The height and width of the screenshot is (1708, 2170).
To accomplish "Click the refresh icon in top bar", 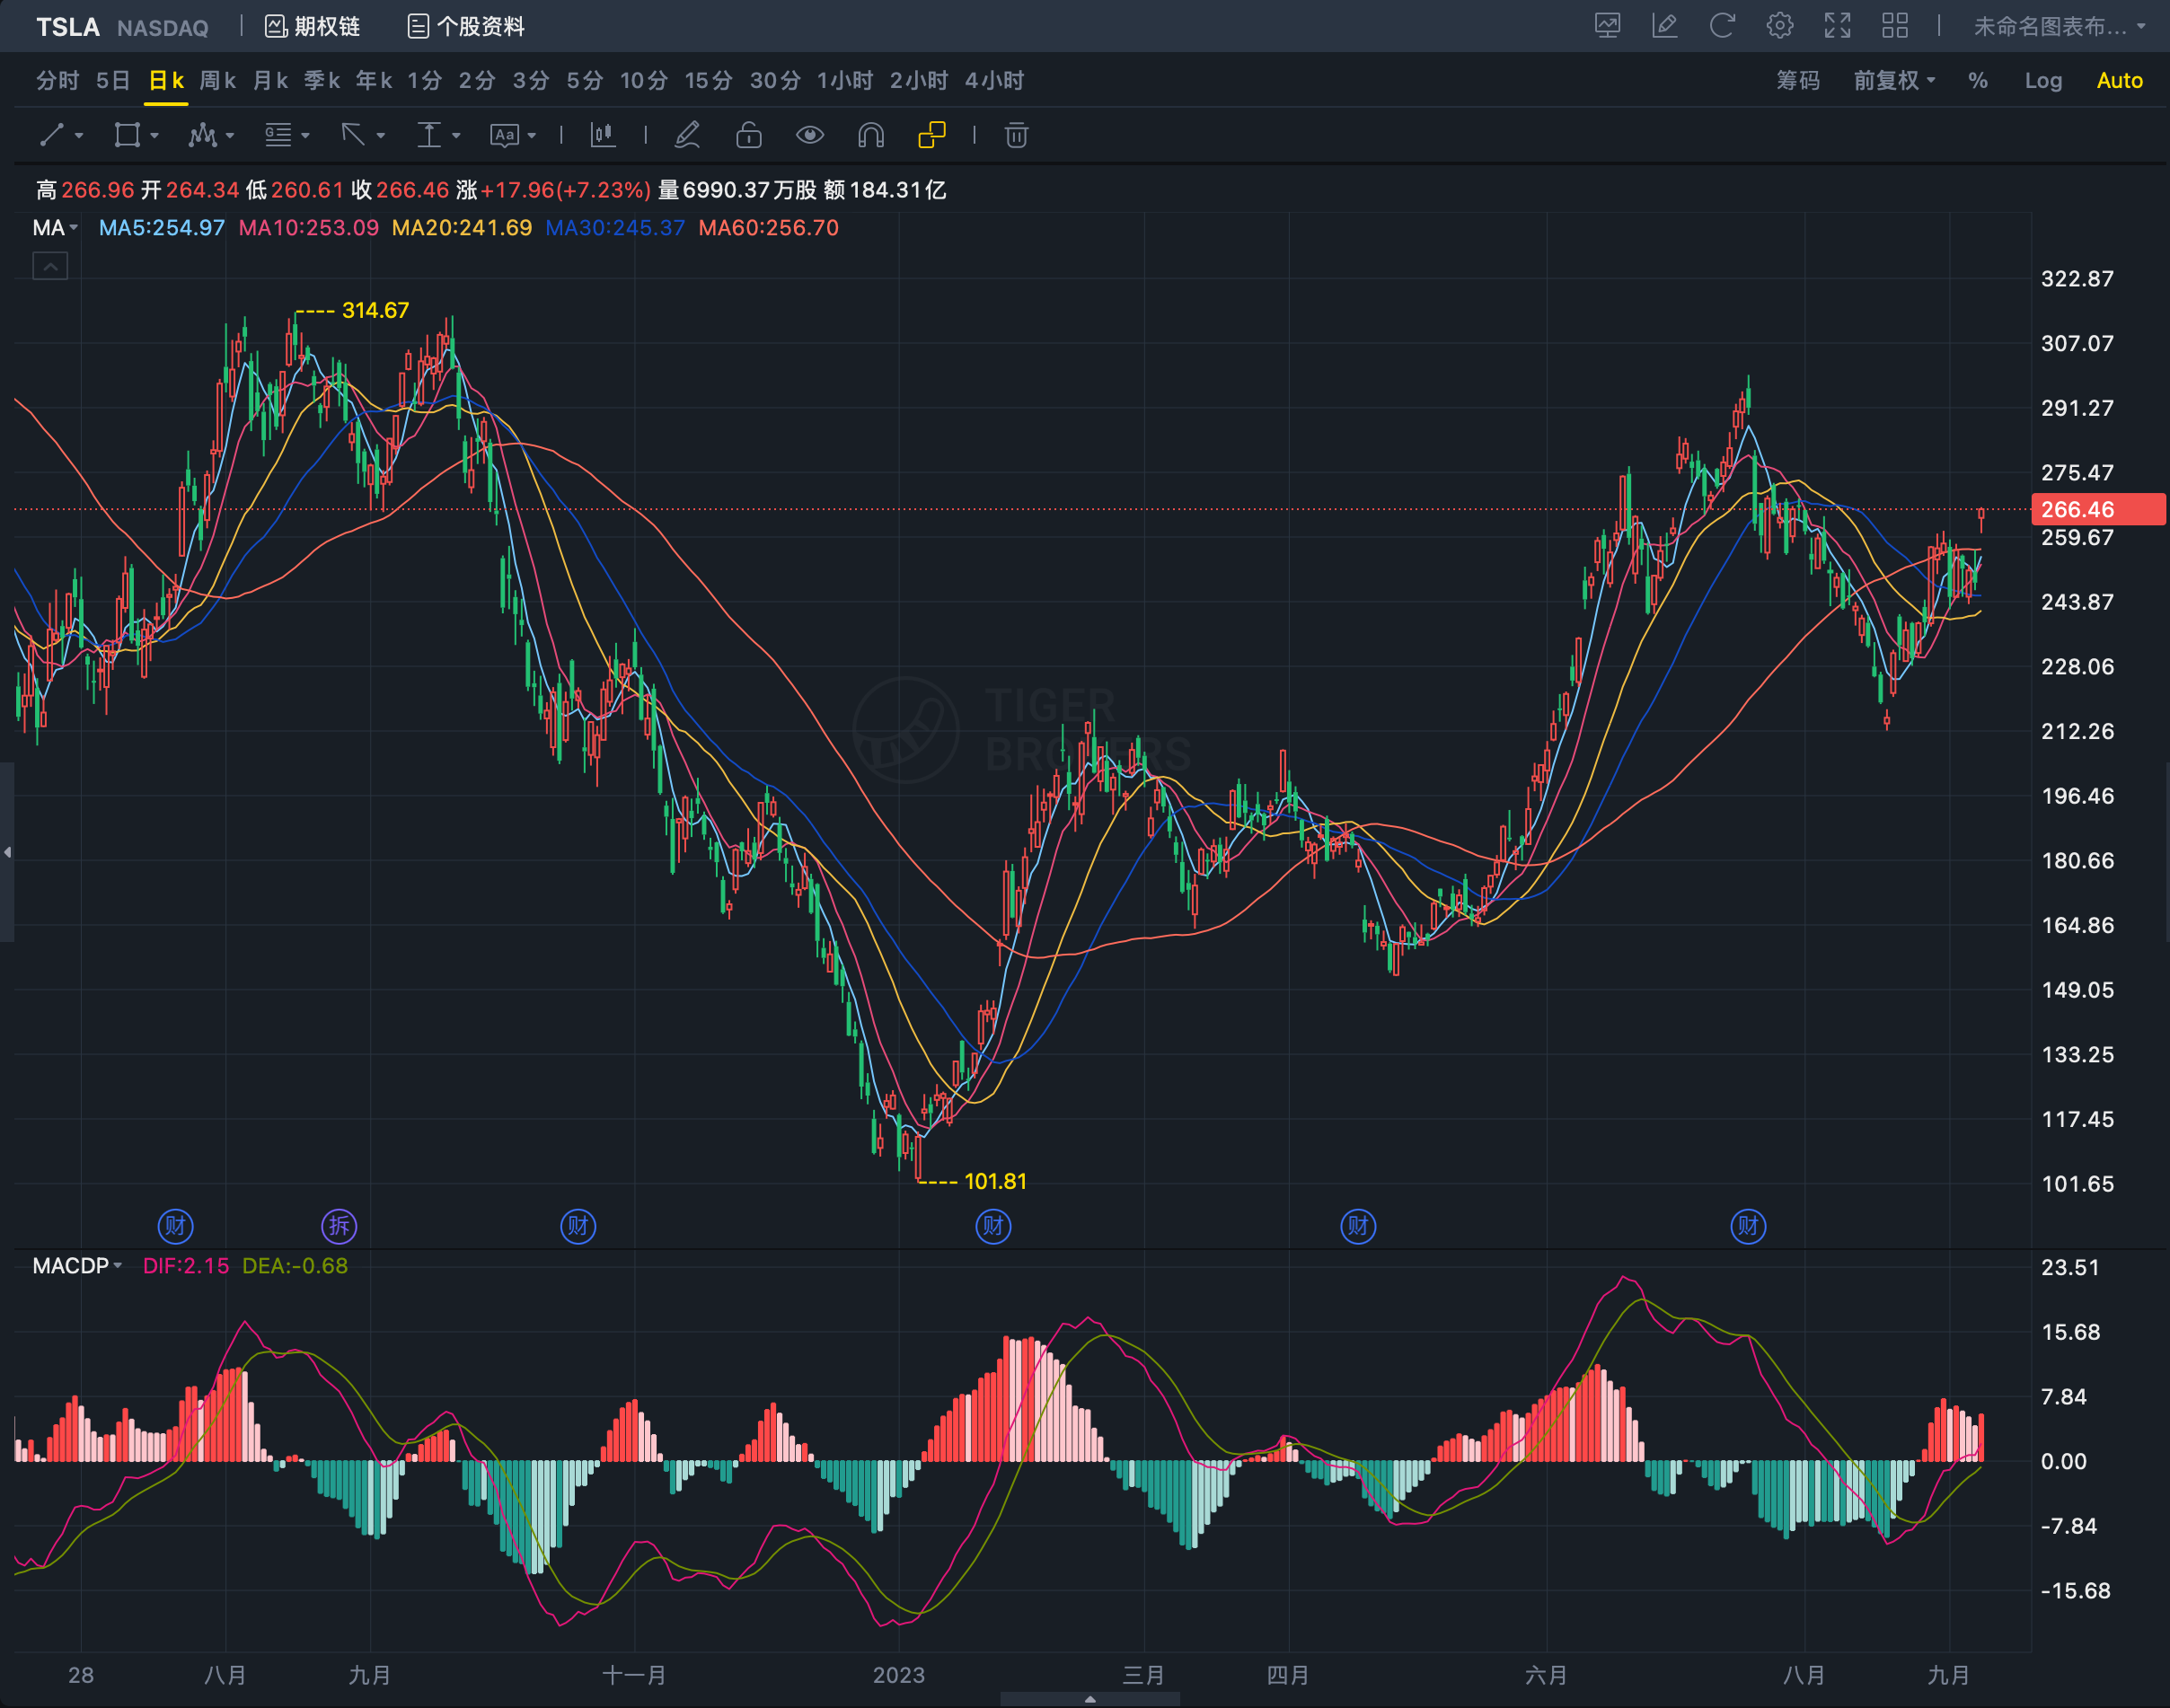I will click(x=1721, y=26).
